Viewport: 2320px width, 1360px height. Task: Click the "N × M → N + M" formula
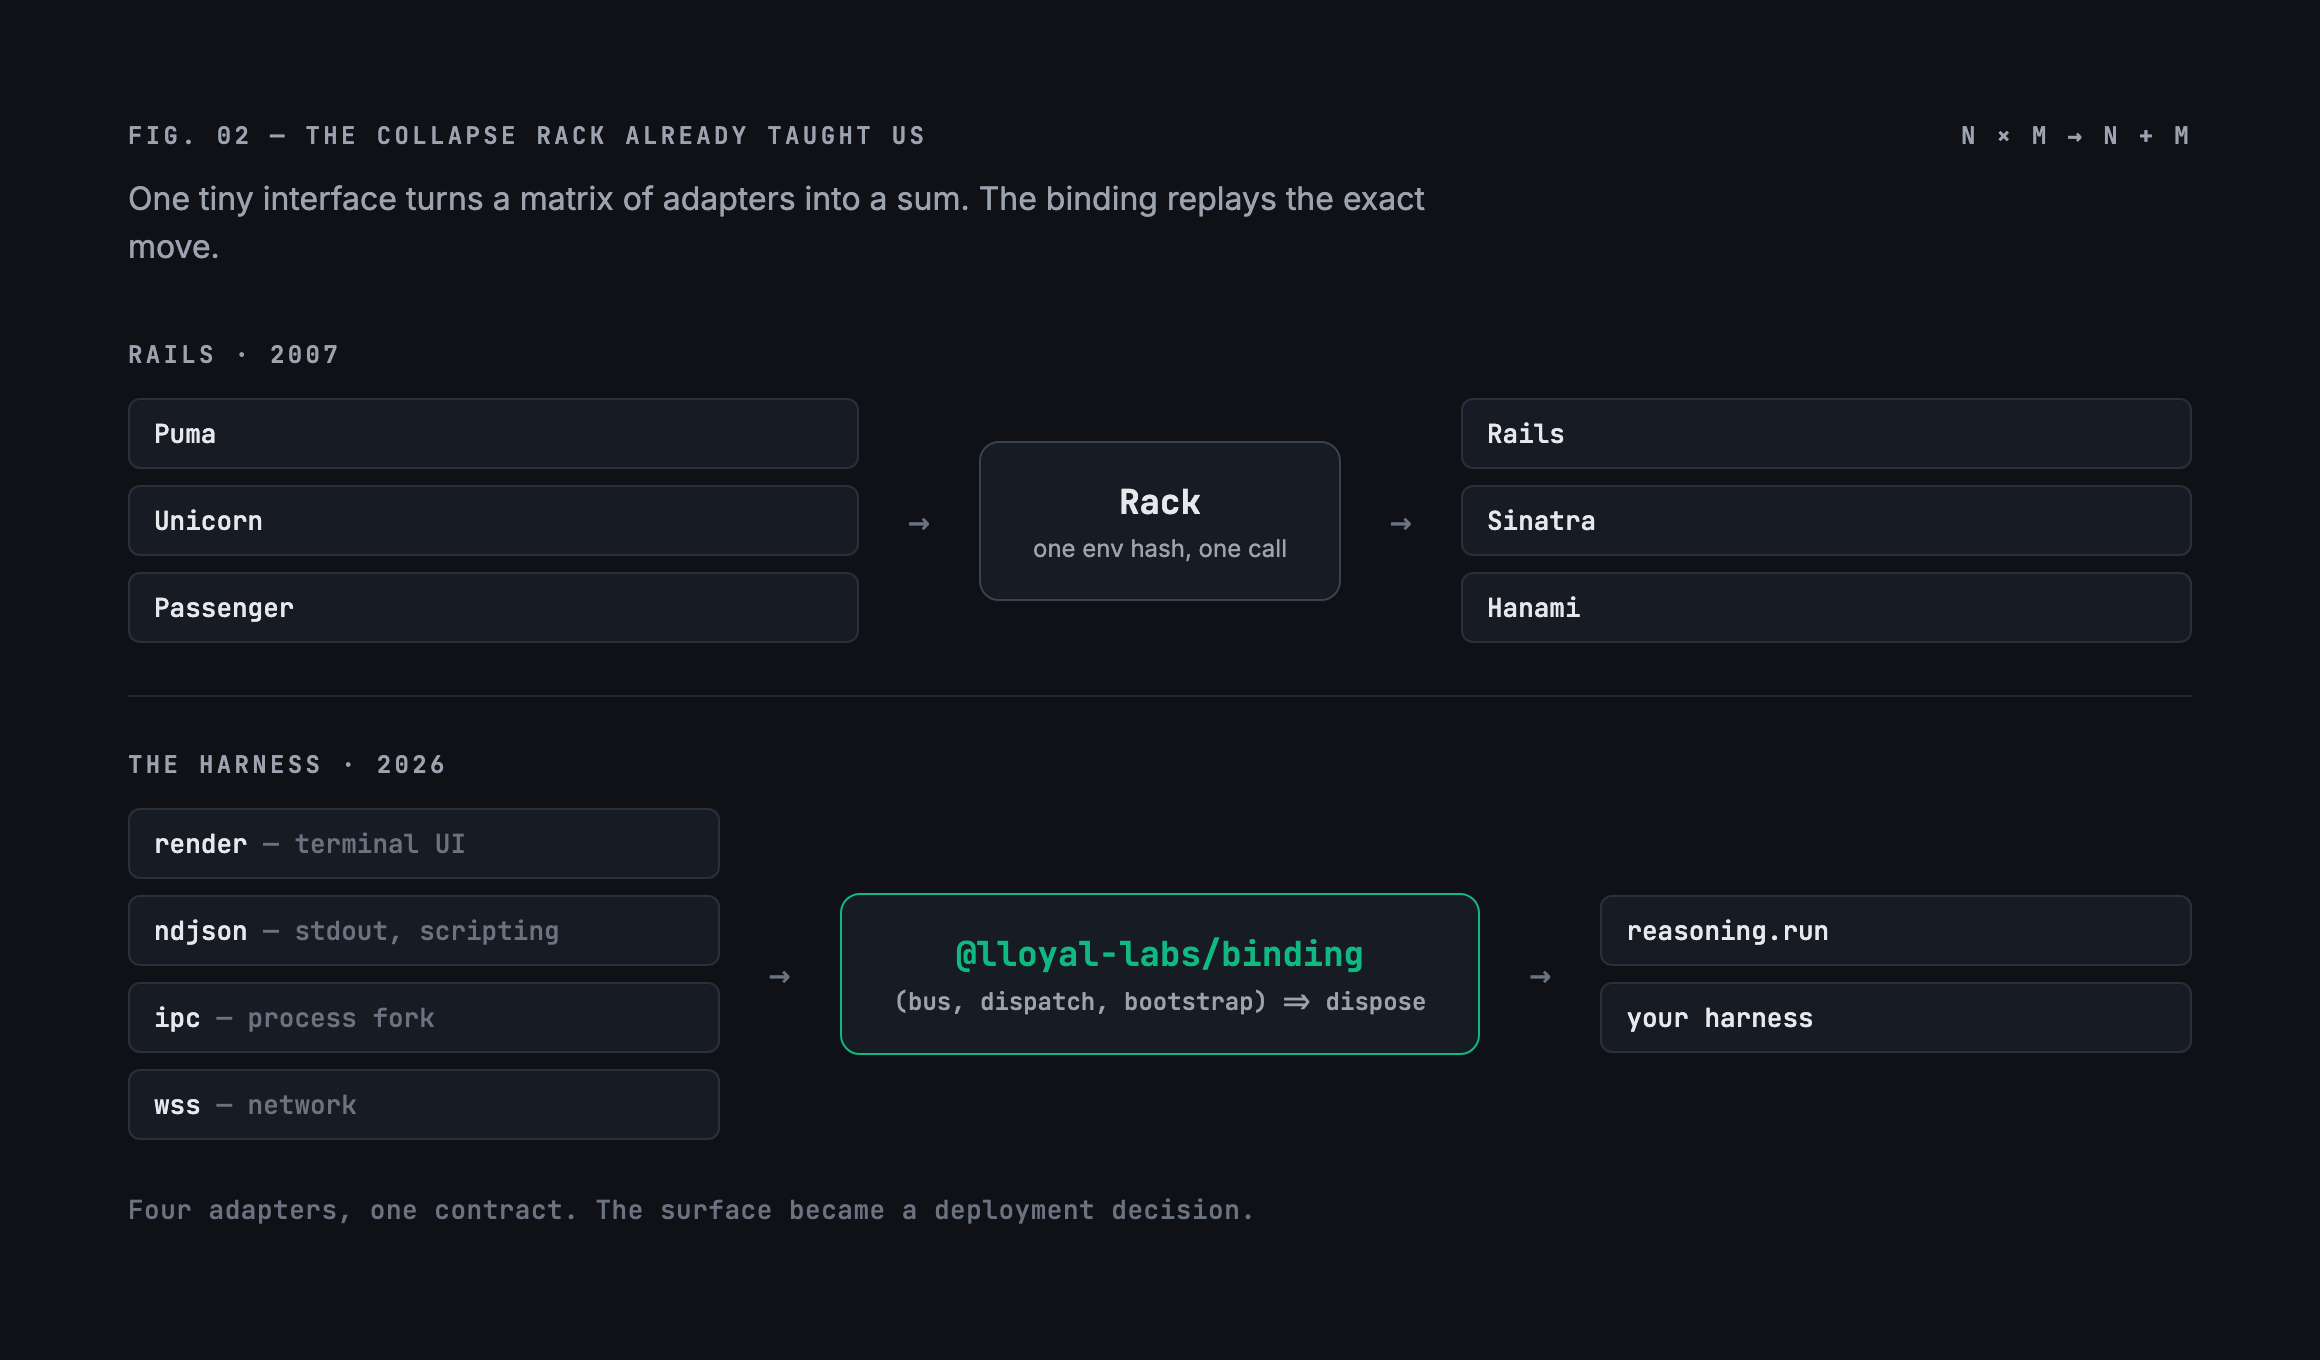point(2076,136)
